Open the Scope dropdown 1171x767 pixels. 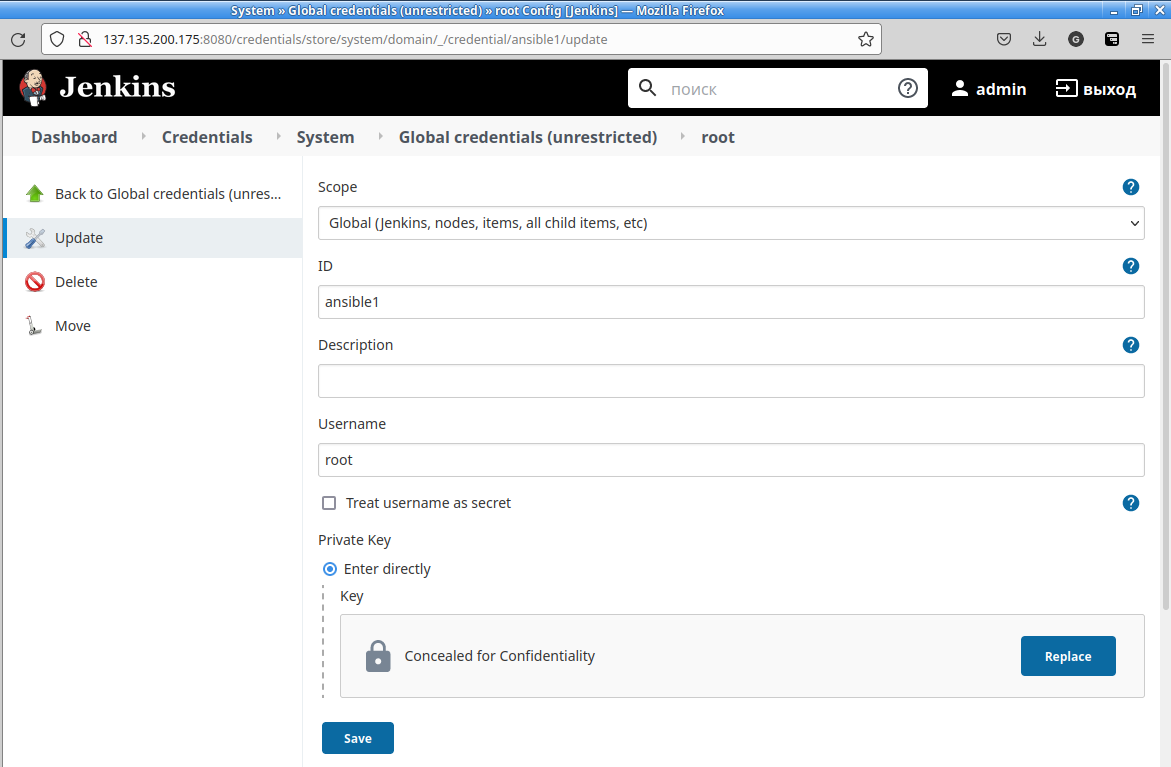pyautogui.click(x=731, y=223)
